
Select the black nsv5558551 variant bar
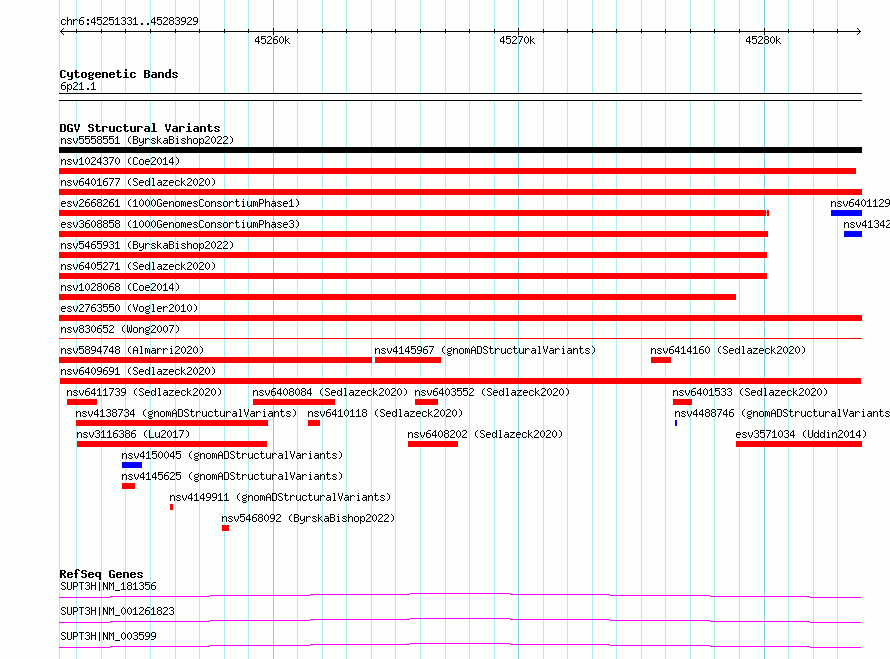click(x=460, y=150)
